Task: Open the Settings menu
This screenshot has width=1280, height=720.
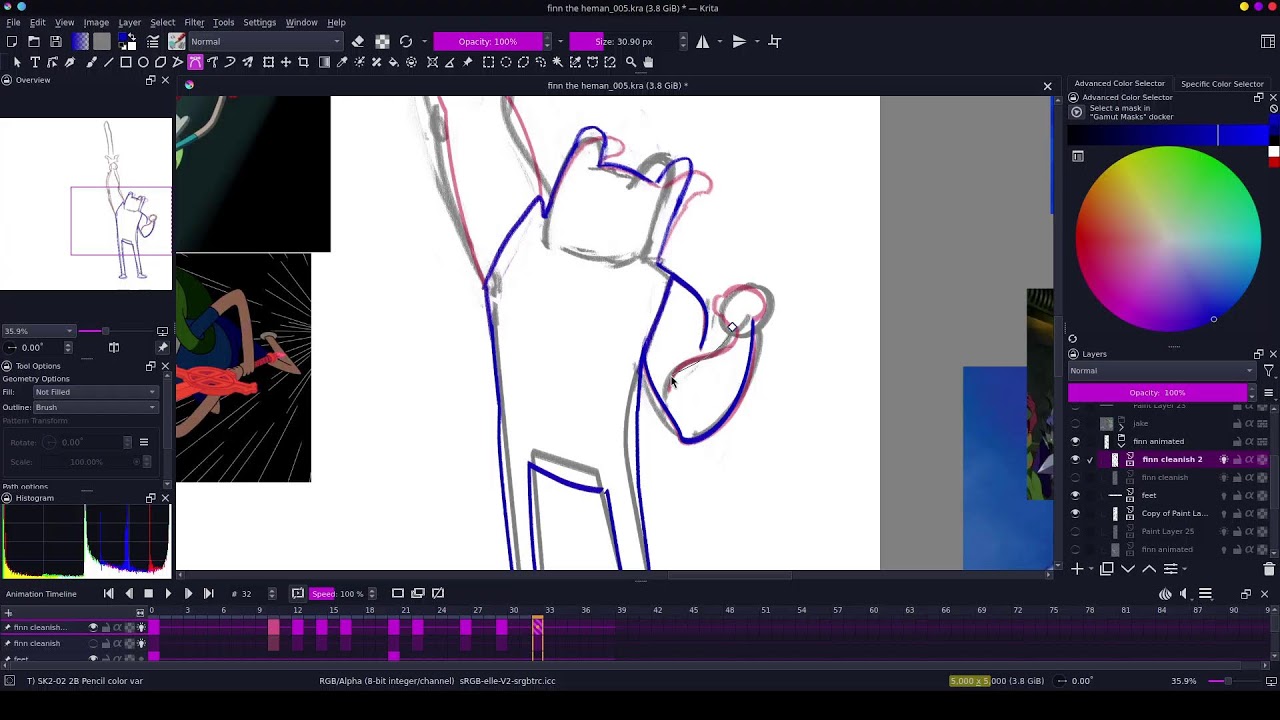Action: tap(259, 22)
